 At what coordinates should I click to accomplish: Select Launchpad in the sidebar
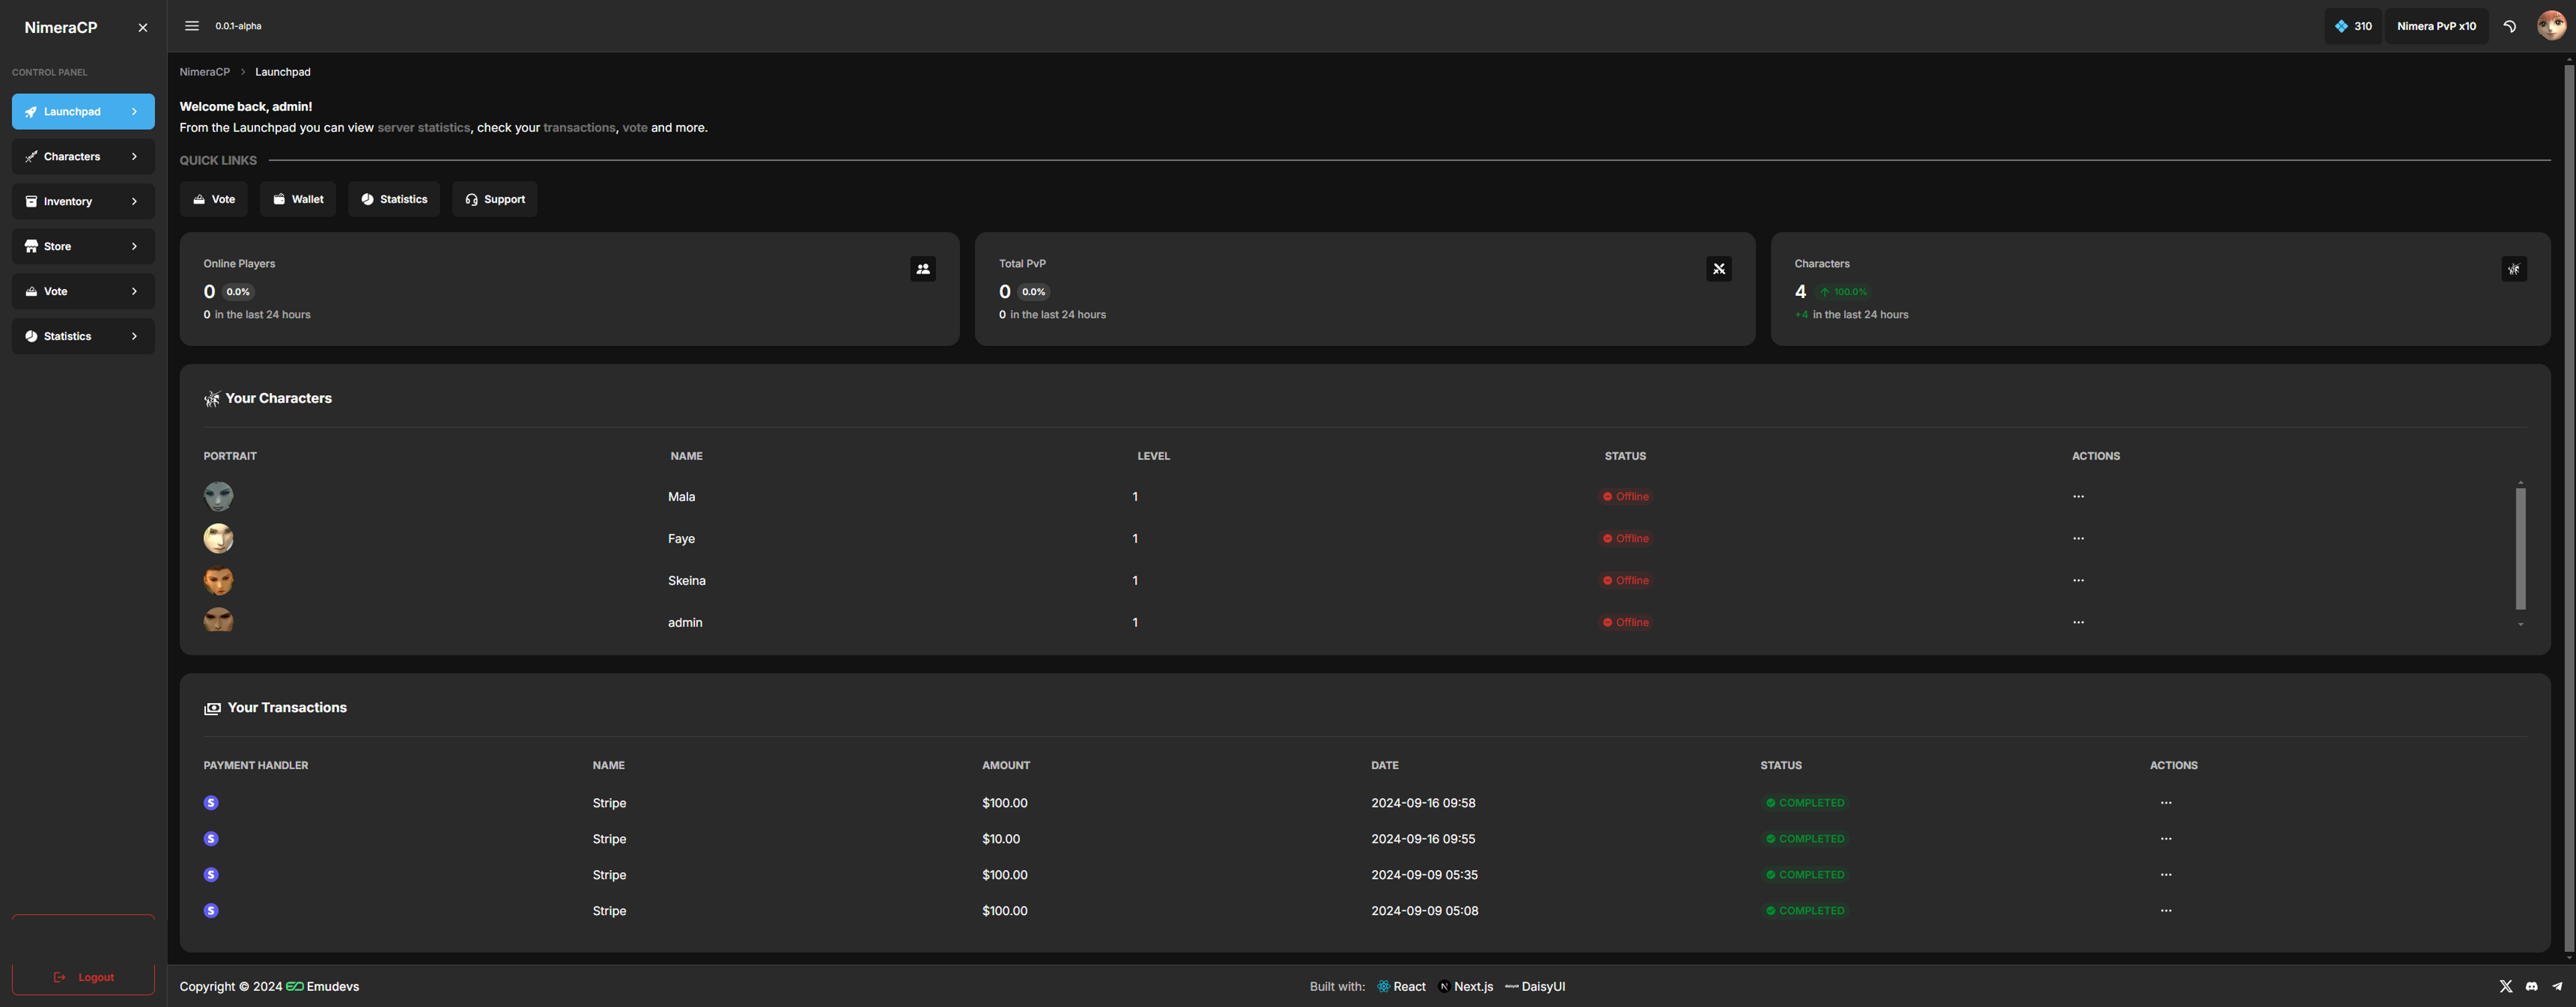click(x=83, y=111)
